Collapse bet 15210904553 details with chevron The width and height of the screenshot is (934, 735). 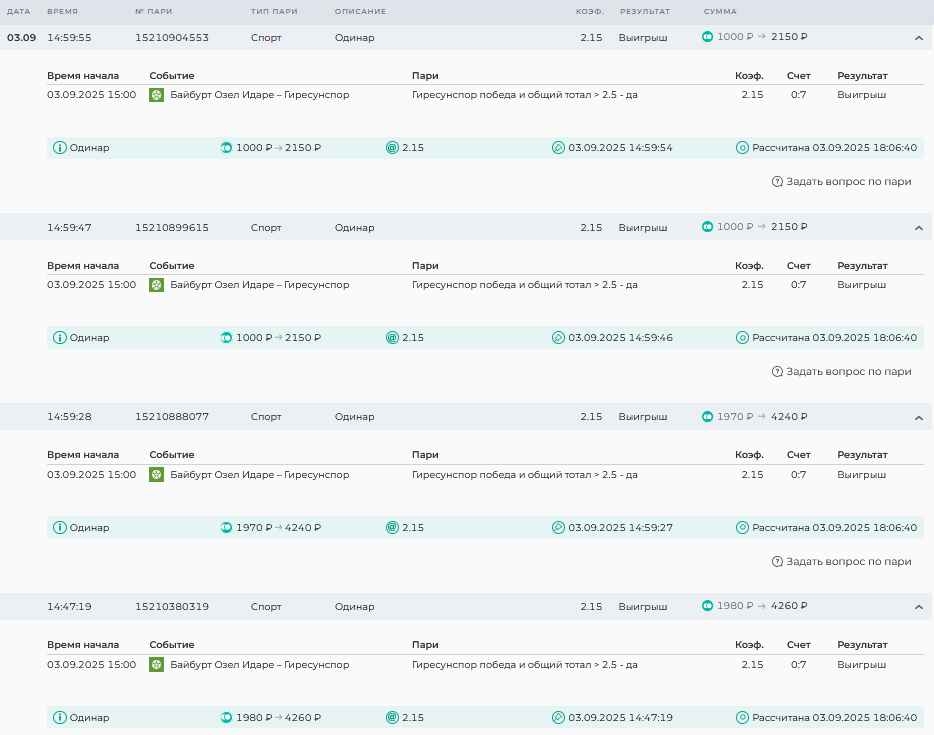coord(919,38)
